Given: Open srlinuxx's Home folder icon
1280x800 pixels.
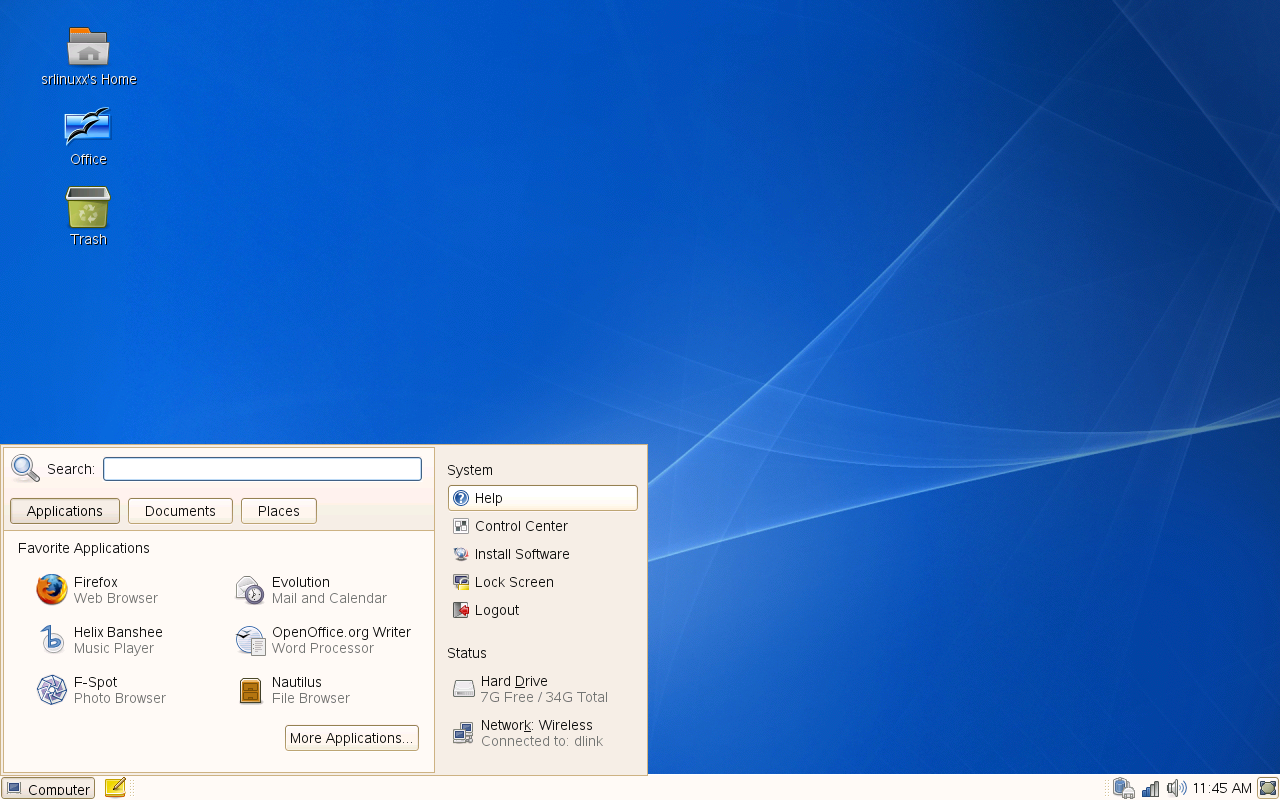Looking at the screenshot, I should point(89,57).
